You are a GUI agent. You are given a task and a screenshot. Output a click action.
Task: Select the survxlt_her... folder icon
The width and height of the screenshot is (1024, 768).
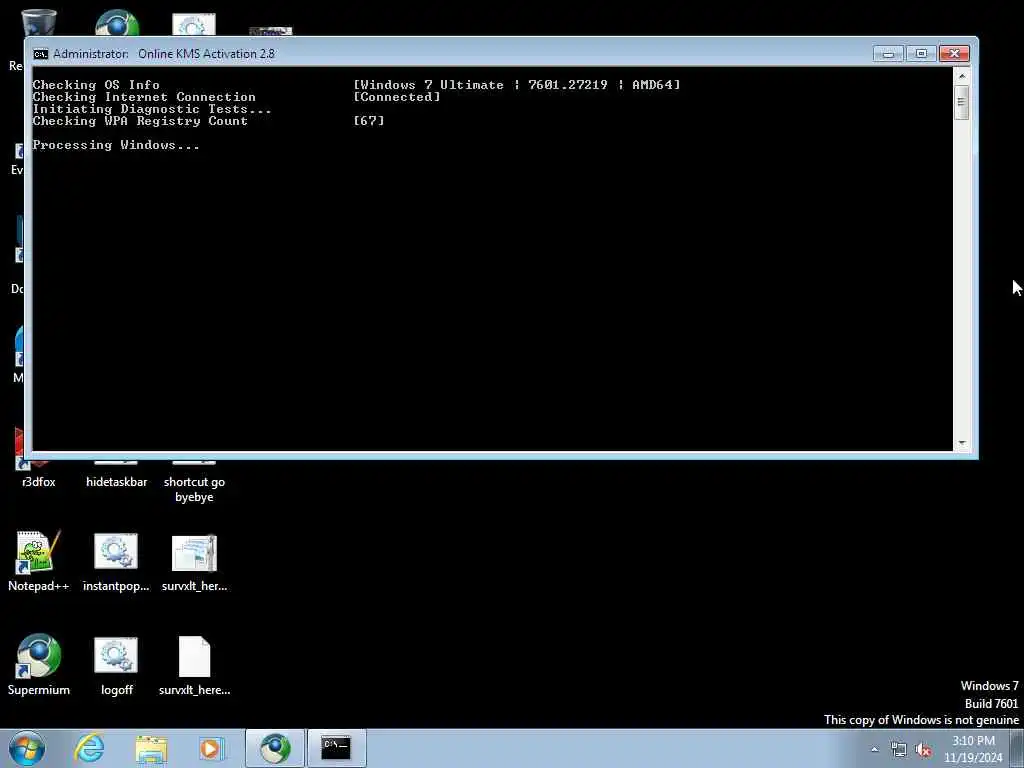tap(194, 562)
